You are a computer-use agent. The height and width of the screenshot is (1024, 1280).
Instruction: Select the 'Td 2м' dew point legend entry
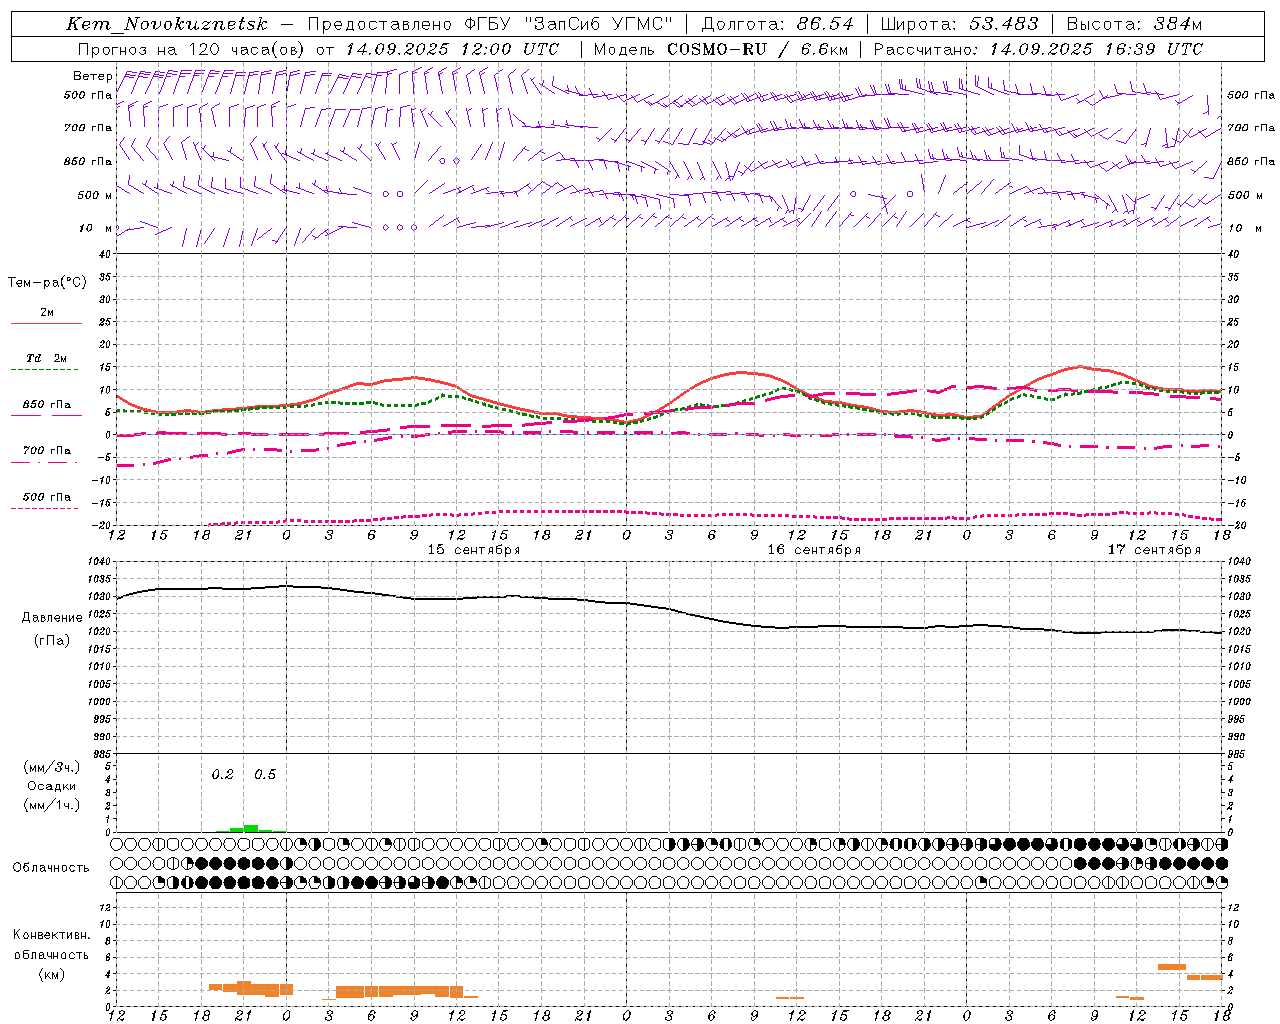[x=47, y=364]
